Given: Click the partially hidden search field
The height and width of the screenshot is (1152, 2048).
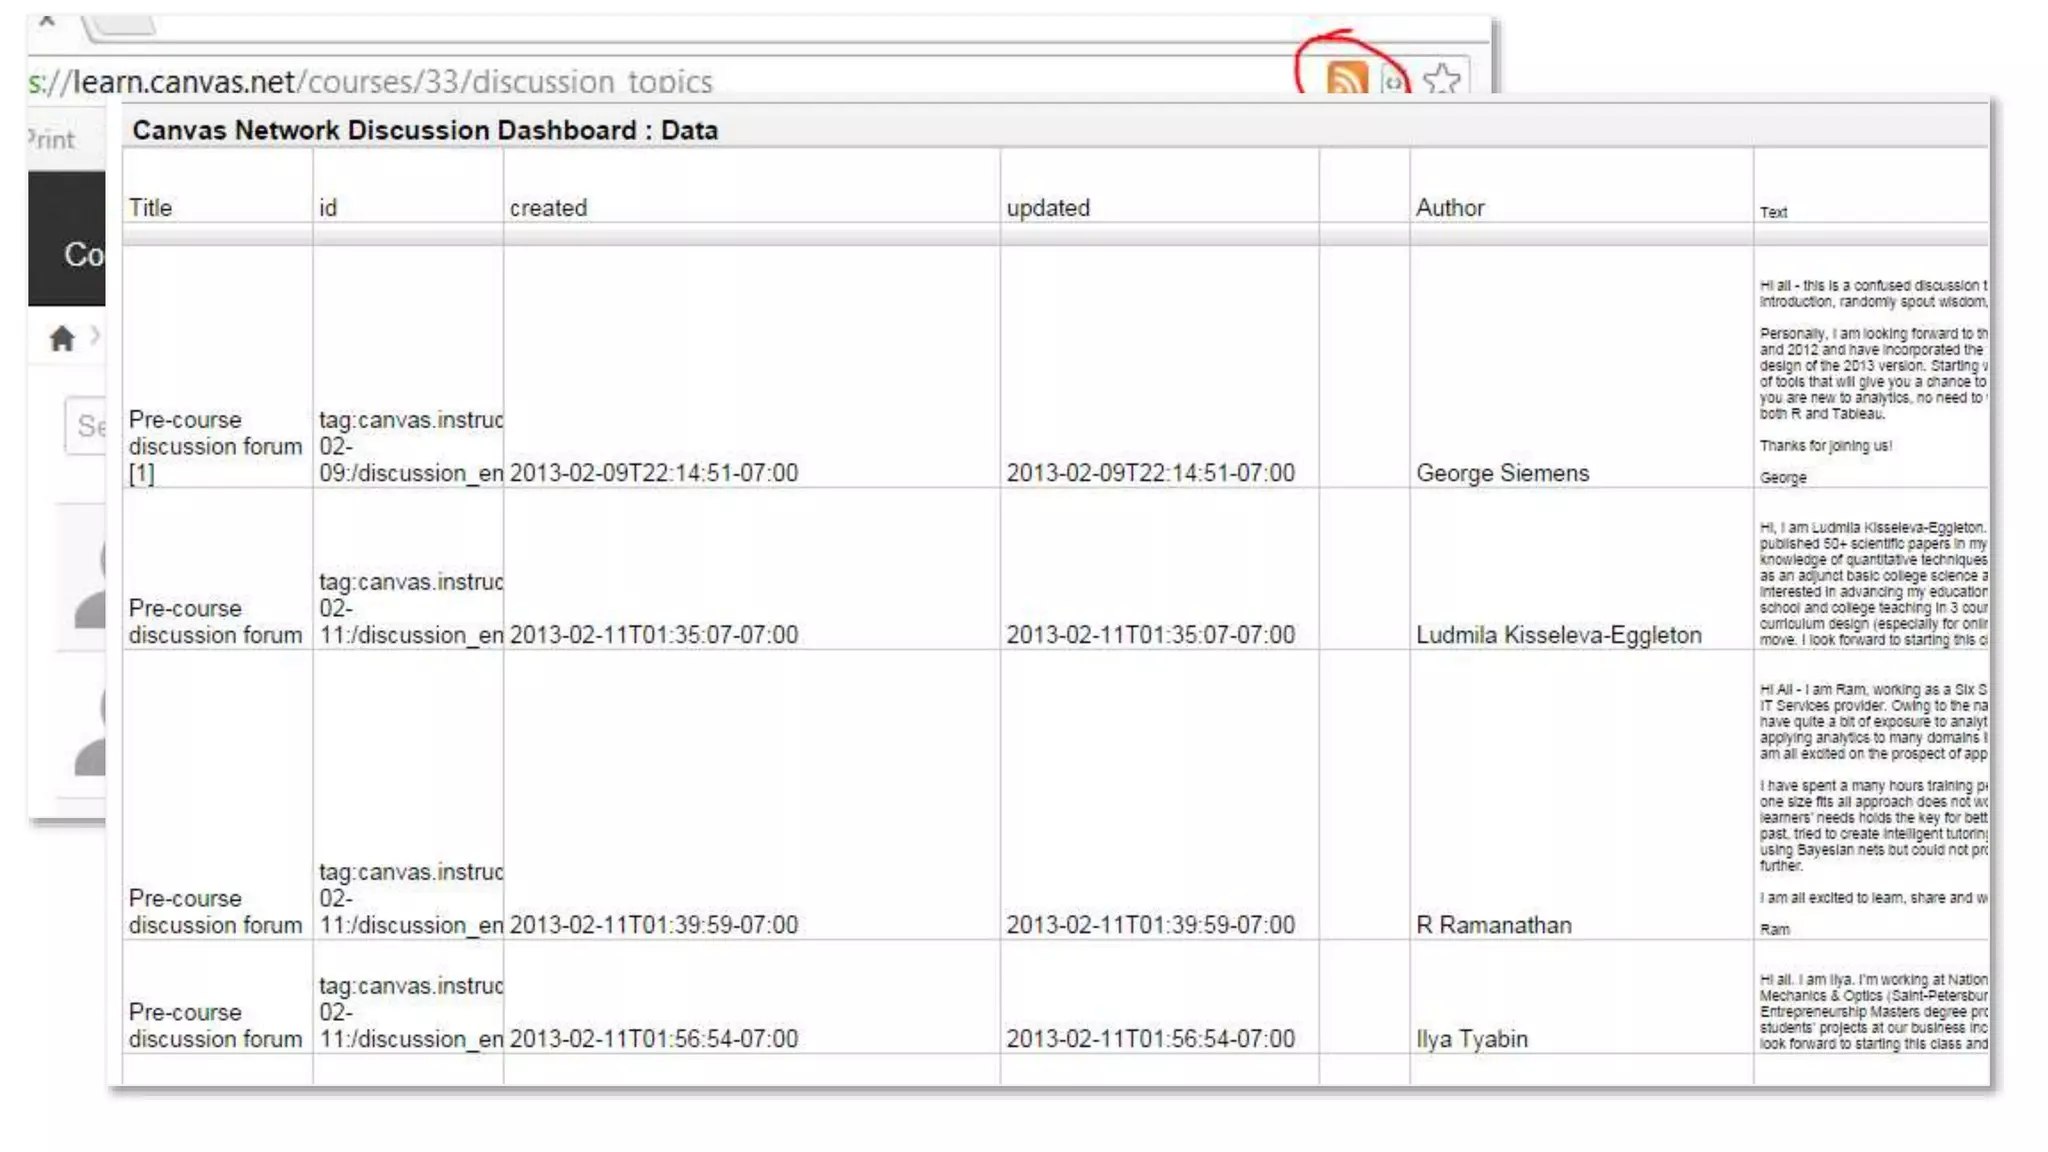Looking at the screenshot, I should 88,426.
